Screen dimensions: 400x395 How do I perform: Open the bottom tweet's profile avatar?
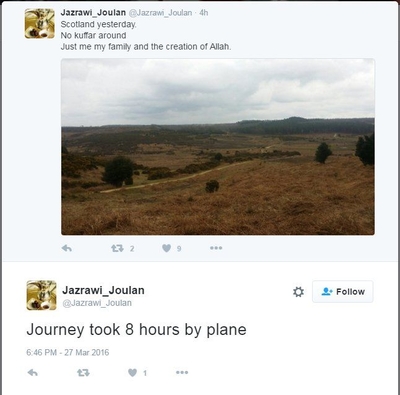41,295
